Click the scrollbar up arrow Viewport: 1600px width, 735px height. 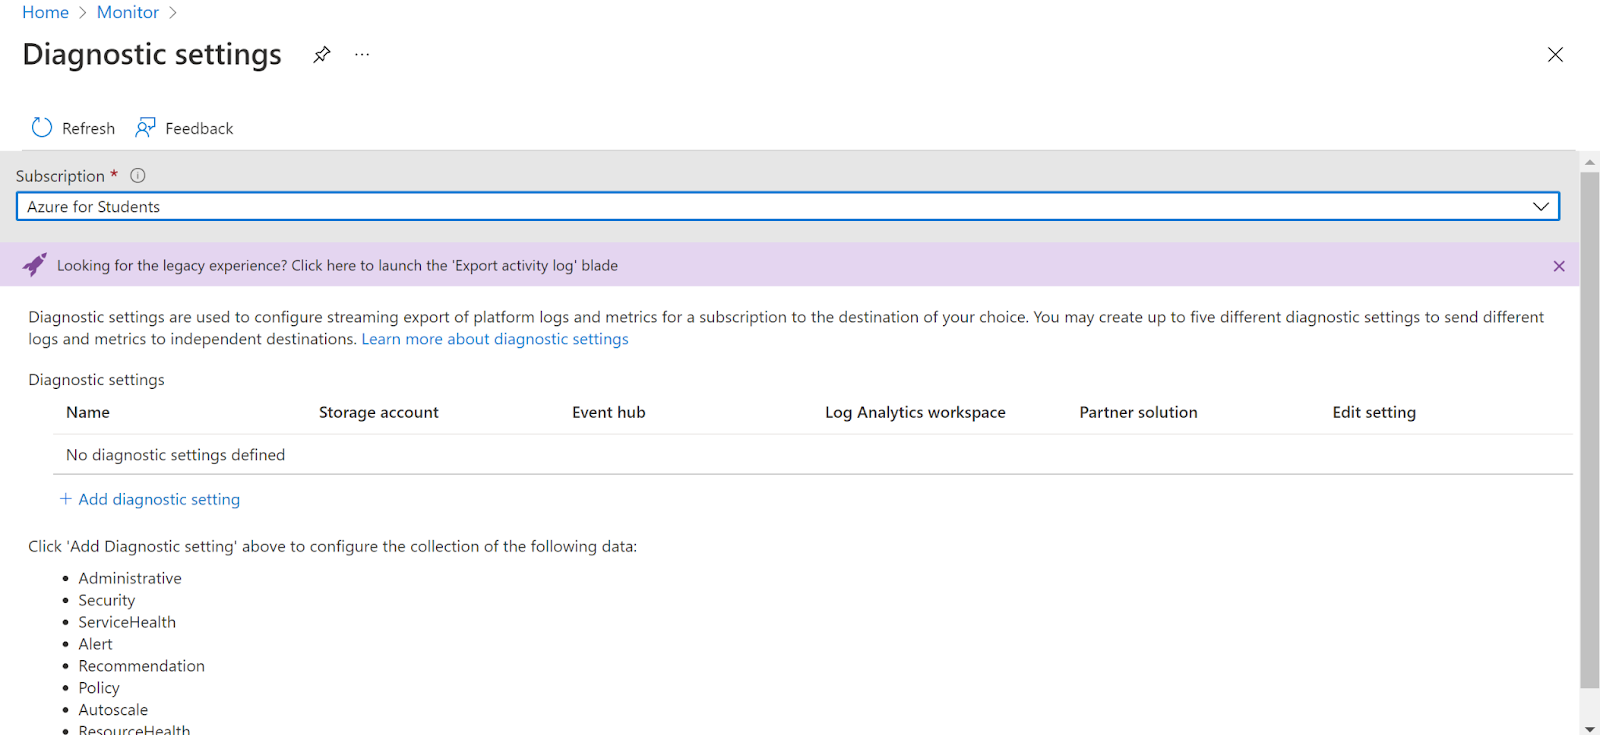1590,162
